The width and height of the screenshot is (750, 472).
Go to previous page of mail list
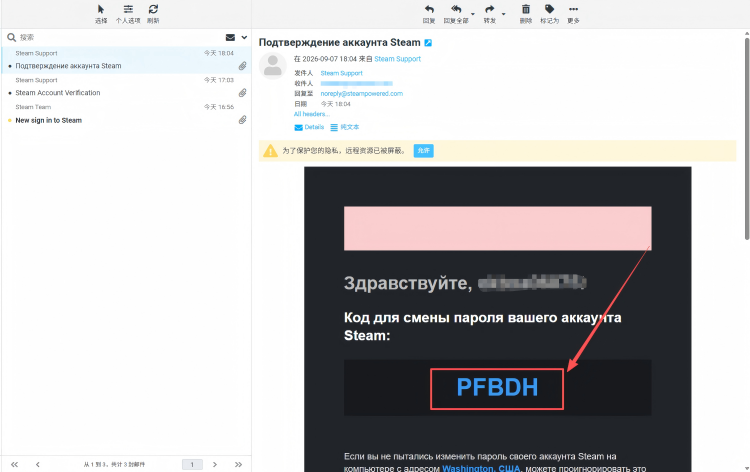click(38, 464)
